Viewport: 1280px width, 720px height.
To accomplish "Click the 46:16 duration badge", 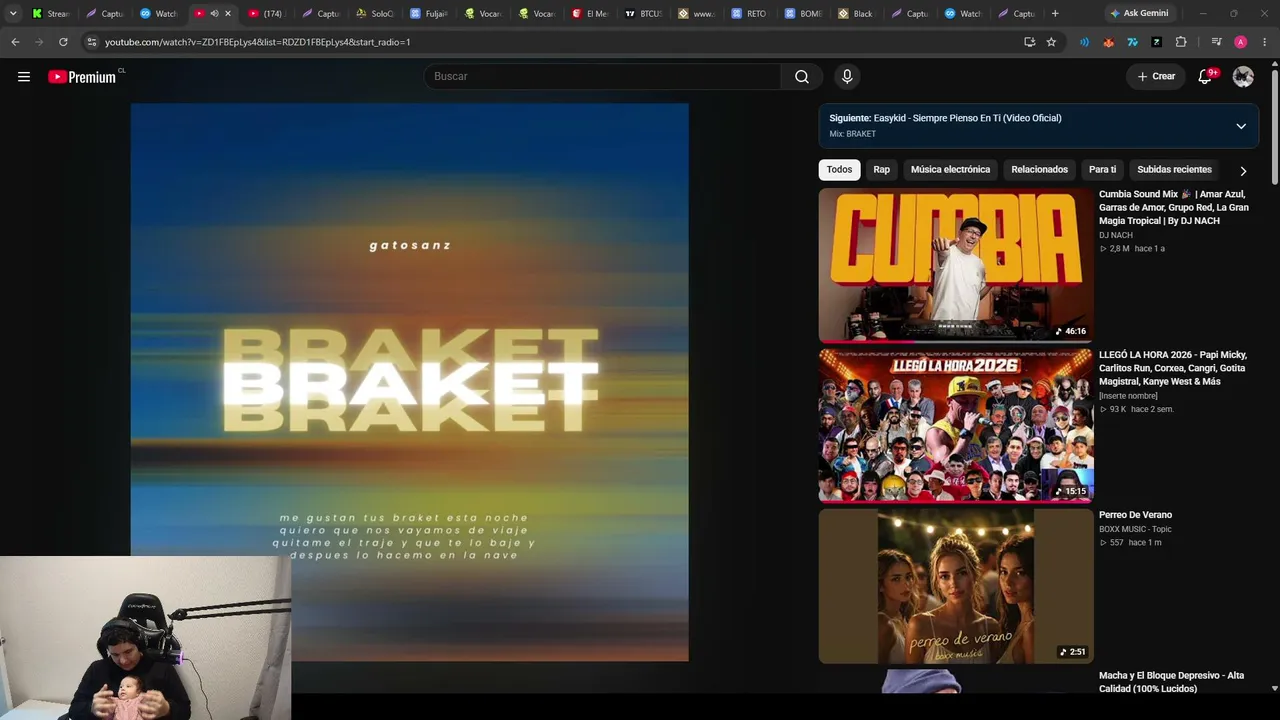I will 1071,331.
